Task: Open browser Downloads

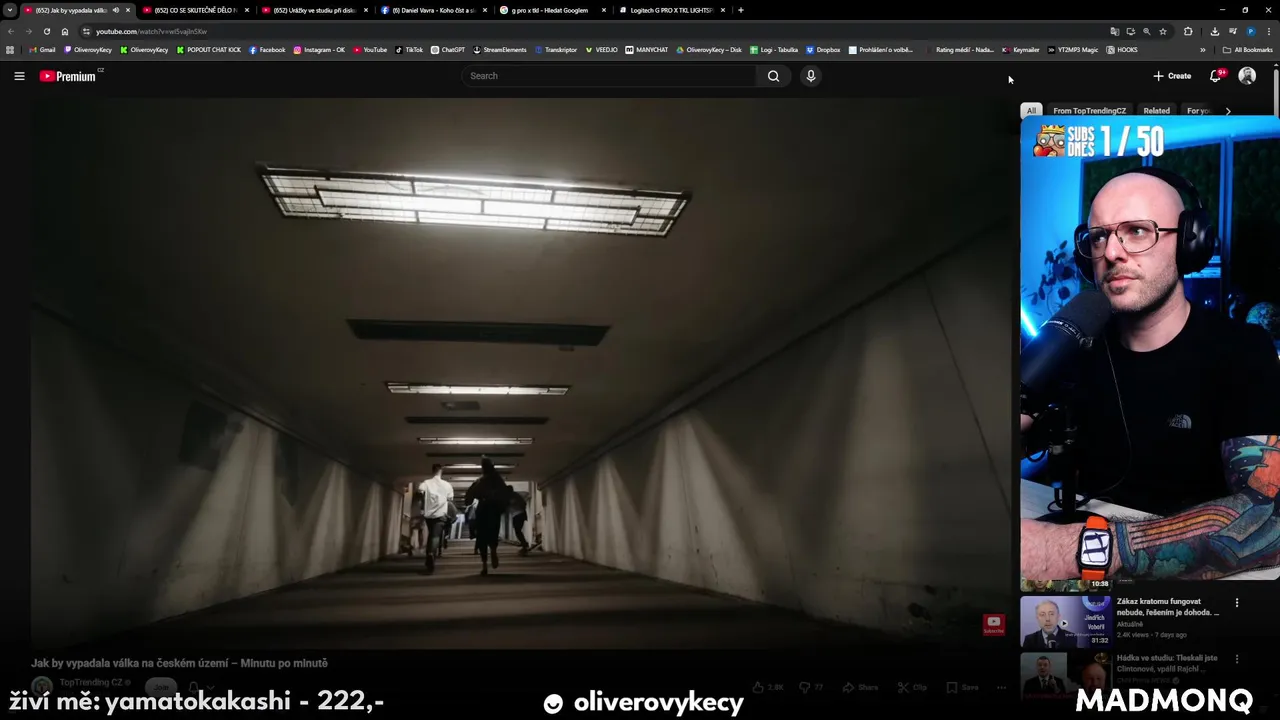Action: click(1214, 31)
